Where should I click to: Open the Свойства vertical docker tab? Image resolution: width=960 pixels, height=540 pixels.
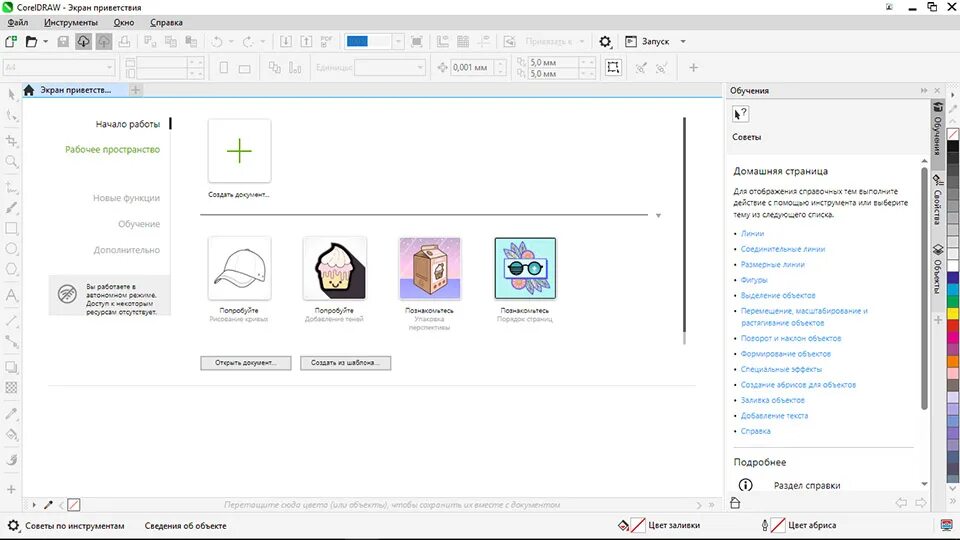937,200
